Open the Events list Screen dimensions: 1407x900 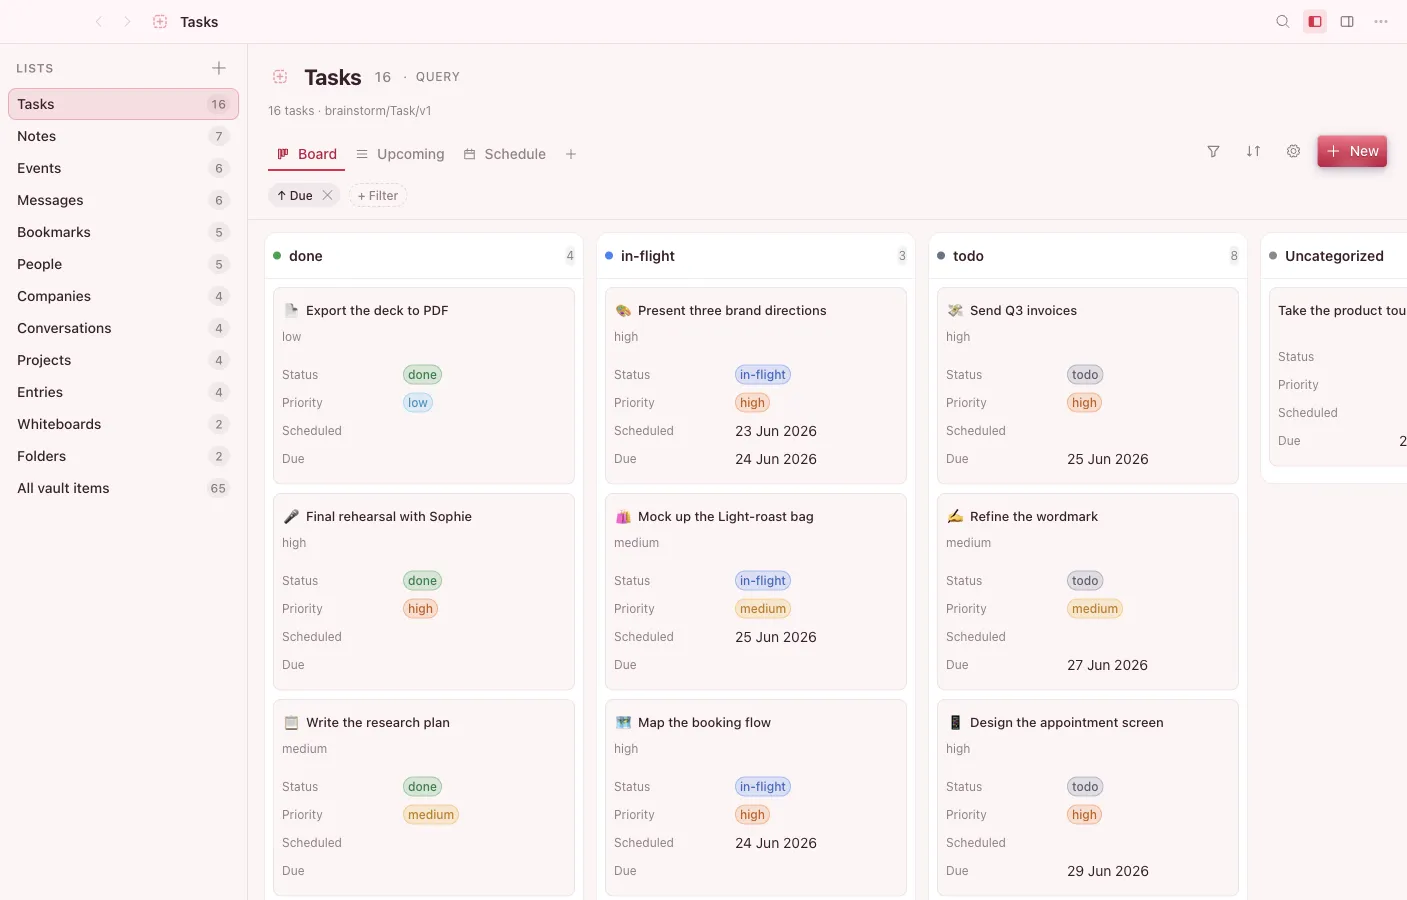(123, 168)
